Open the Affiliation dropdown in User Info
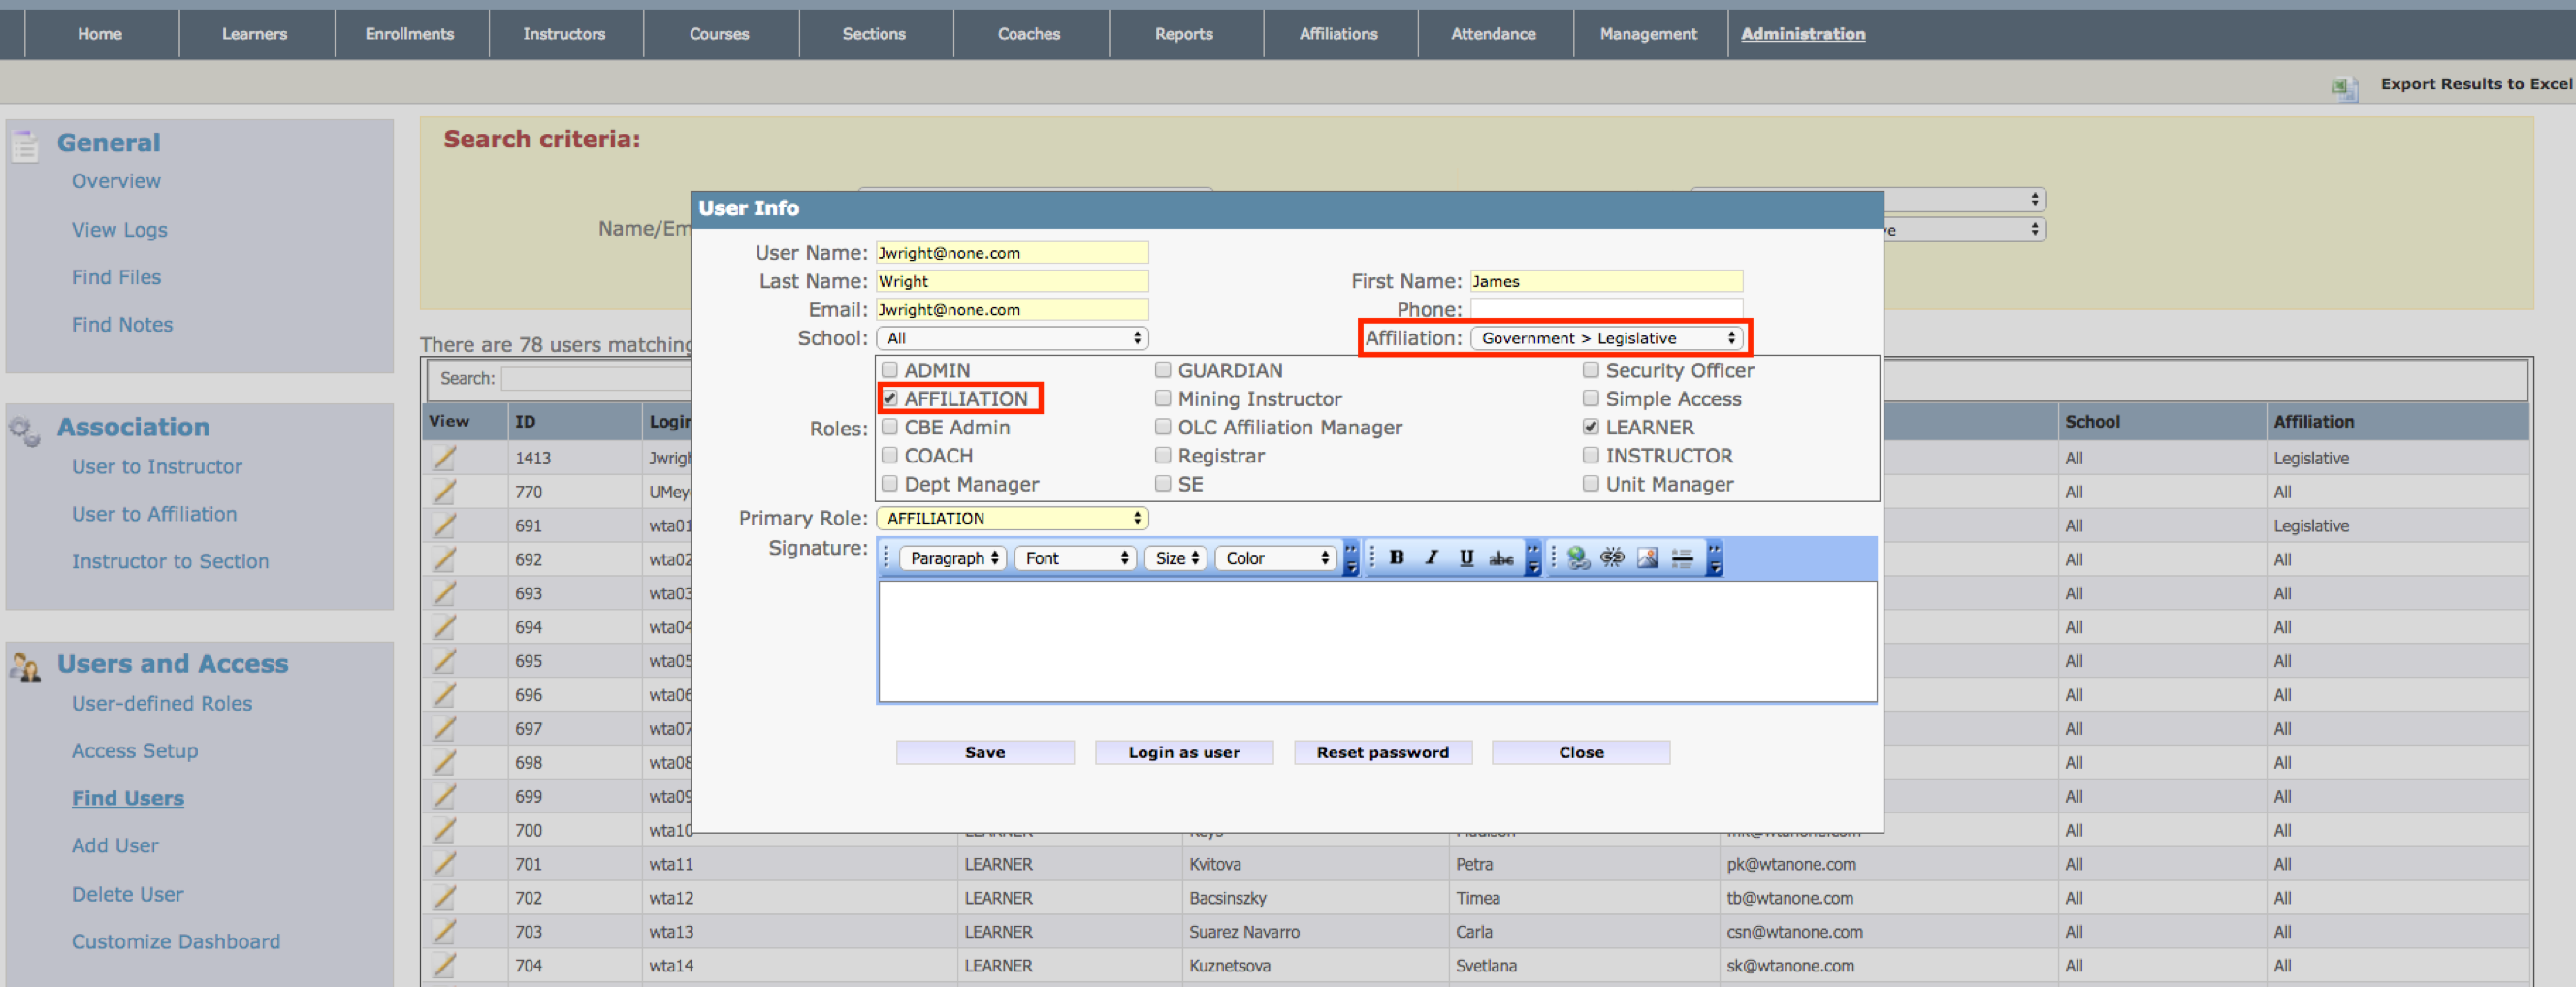The width and height of the screenshot is (2576, 987). pyautogui.click(x=1607, y=339)
